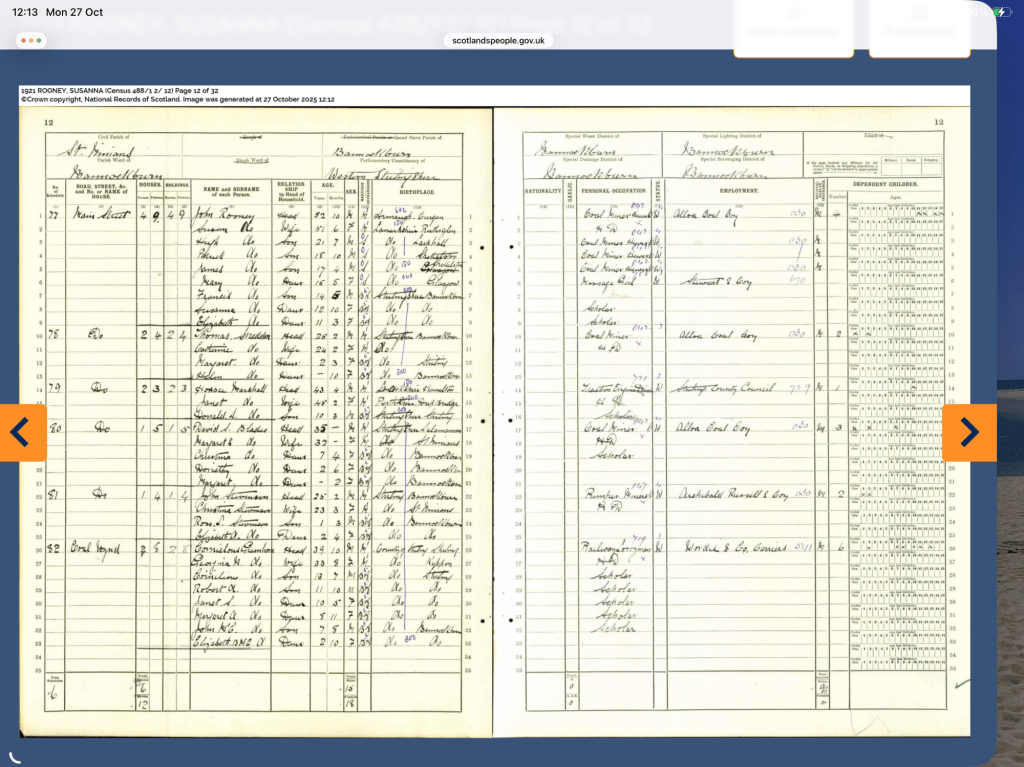Screen dimensions: 1024x767
Task: Click the scotlandspeople.gov.uk address bar
Action: click(x=498, y=40)
